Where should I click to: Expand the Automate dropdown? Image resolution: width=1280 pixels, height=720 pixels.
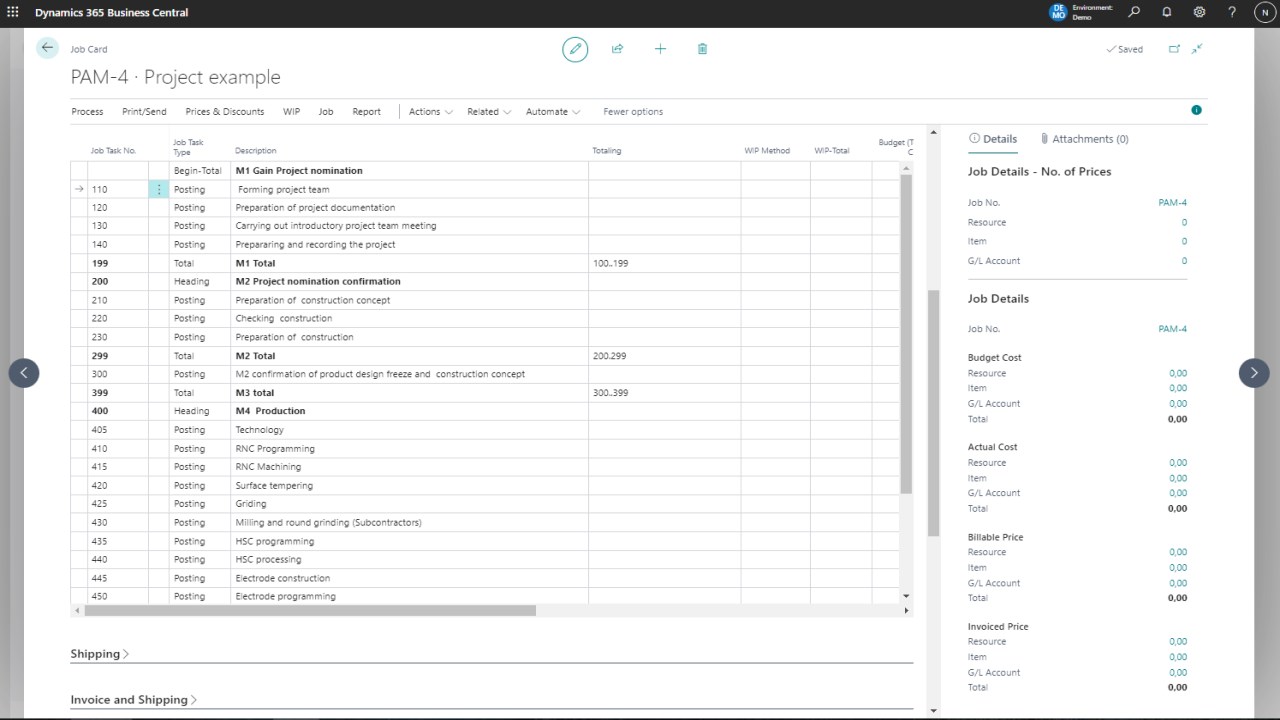click(x=553, y=111)
